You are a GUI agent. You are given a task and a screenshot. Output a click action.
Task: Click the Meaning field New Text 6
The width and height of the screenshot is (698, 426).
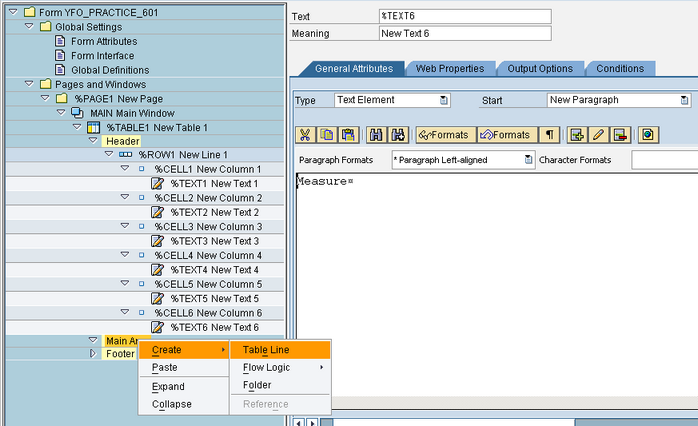click(465, 33)
